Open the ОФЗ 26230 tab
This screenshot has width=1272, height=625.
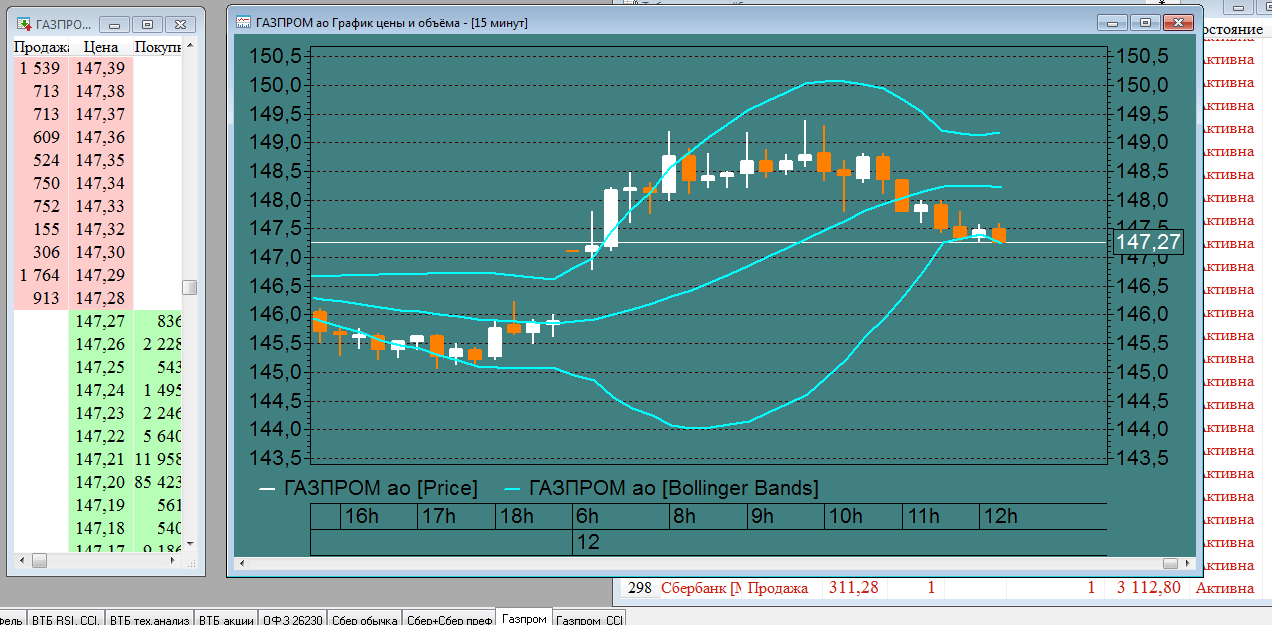coord(293,619)
